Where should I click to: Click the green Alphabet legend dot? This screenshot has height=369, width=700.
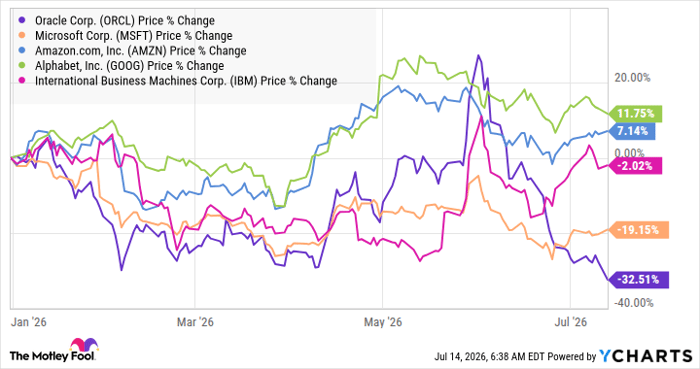pyautogui.click(x=23, y=66)
